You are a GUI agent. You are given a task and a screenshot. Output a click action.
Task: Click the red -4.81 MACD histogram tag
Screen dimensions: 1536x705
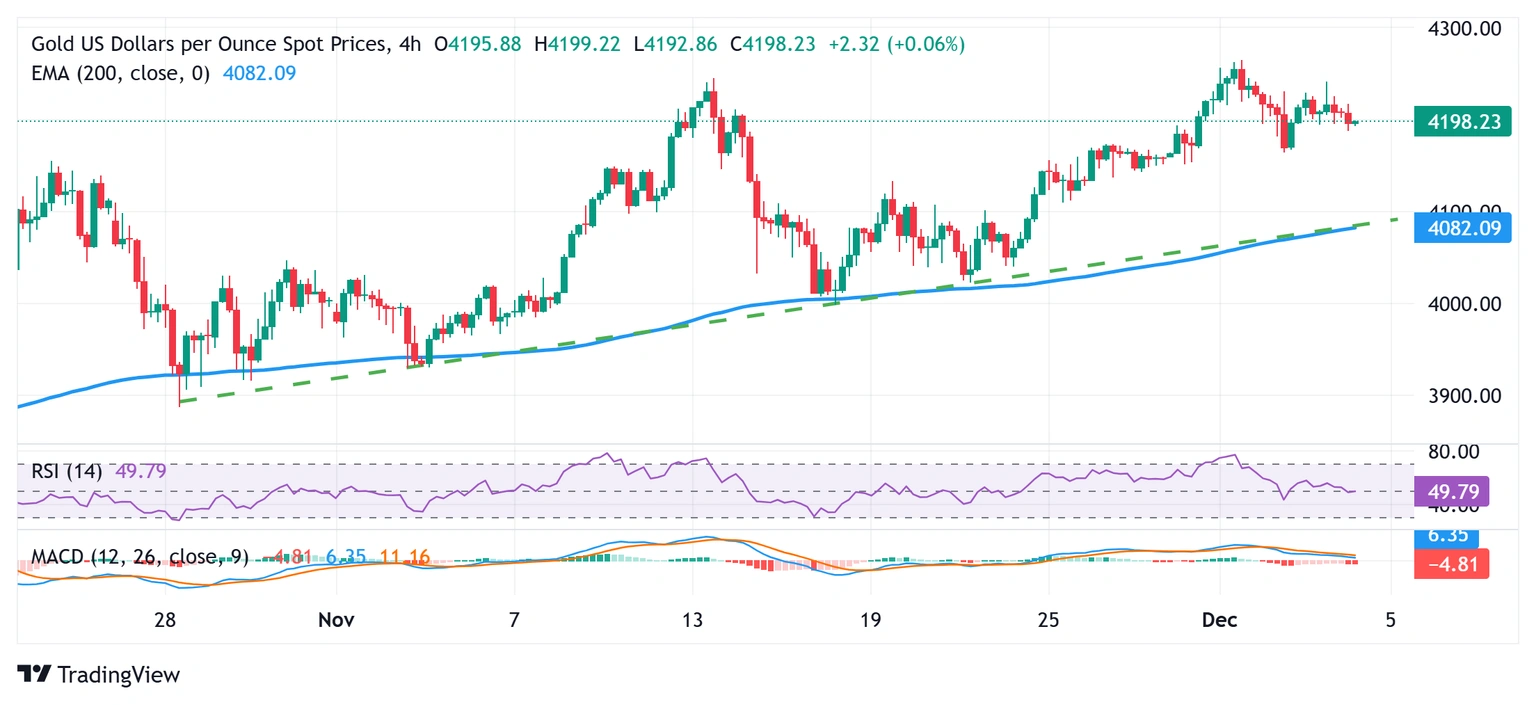[x=1452, y=564]
